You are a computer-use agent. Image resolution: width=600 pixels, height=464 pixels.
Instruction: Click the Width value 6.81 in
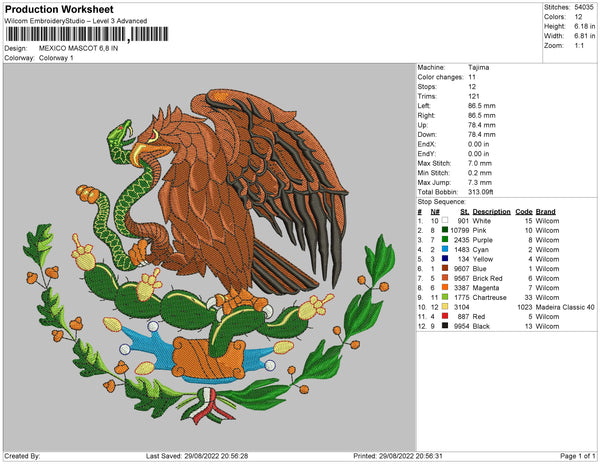[x=584, y=36]
